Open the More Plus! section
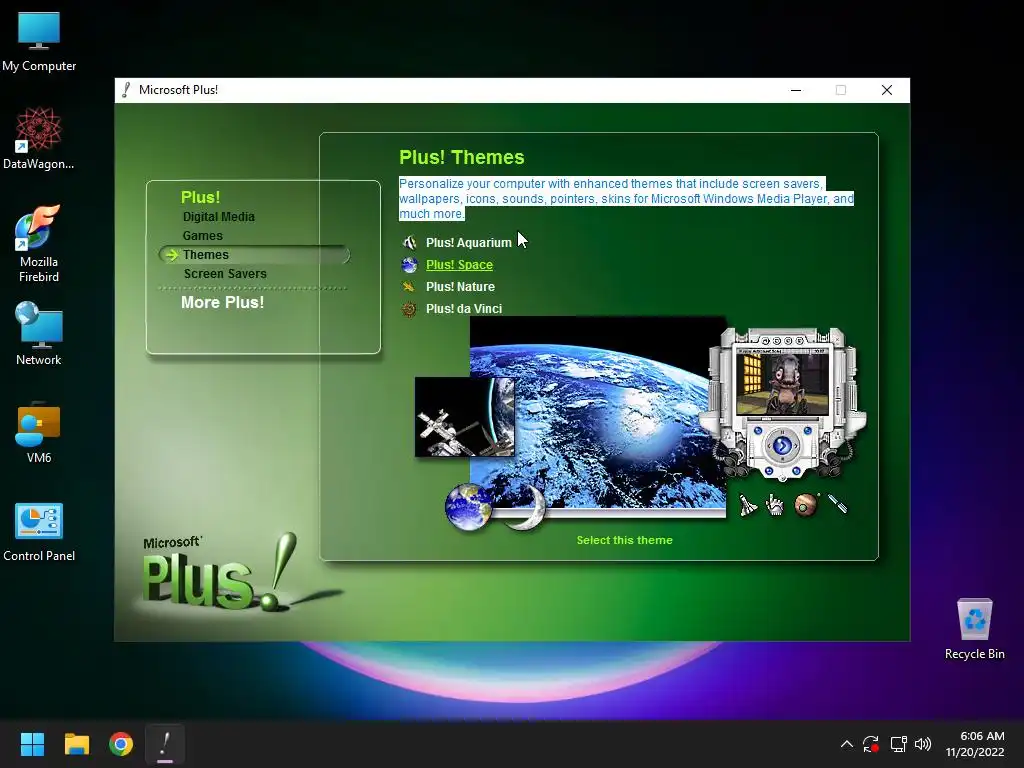1024x768 pixels. [223, 302]
